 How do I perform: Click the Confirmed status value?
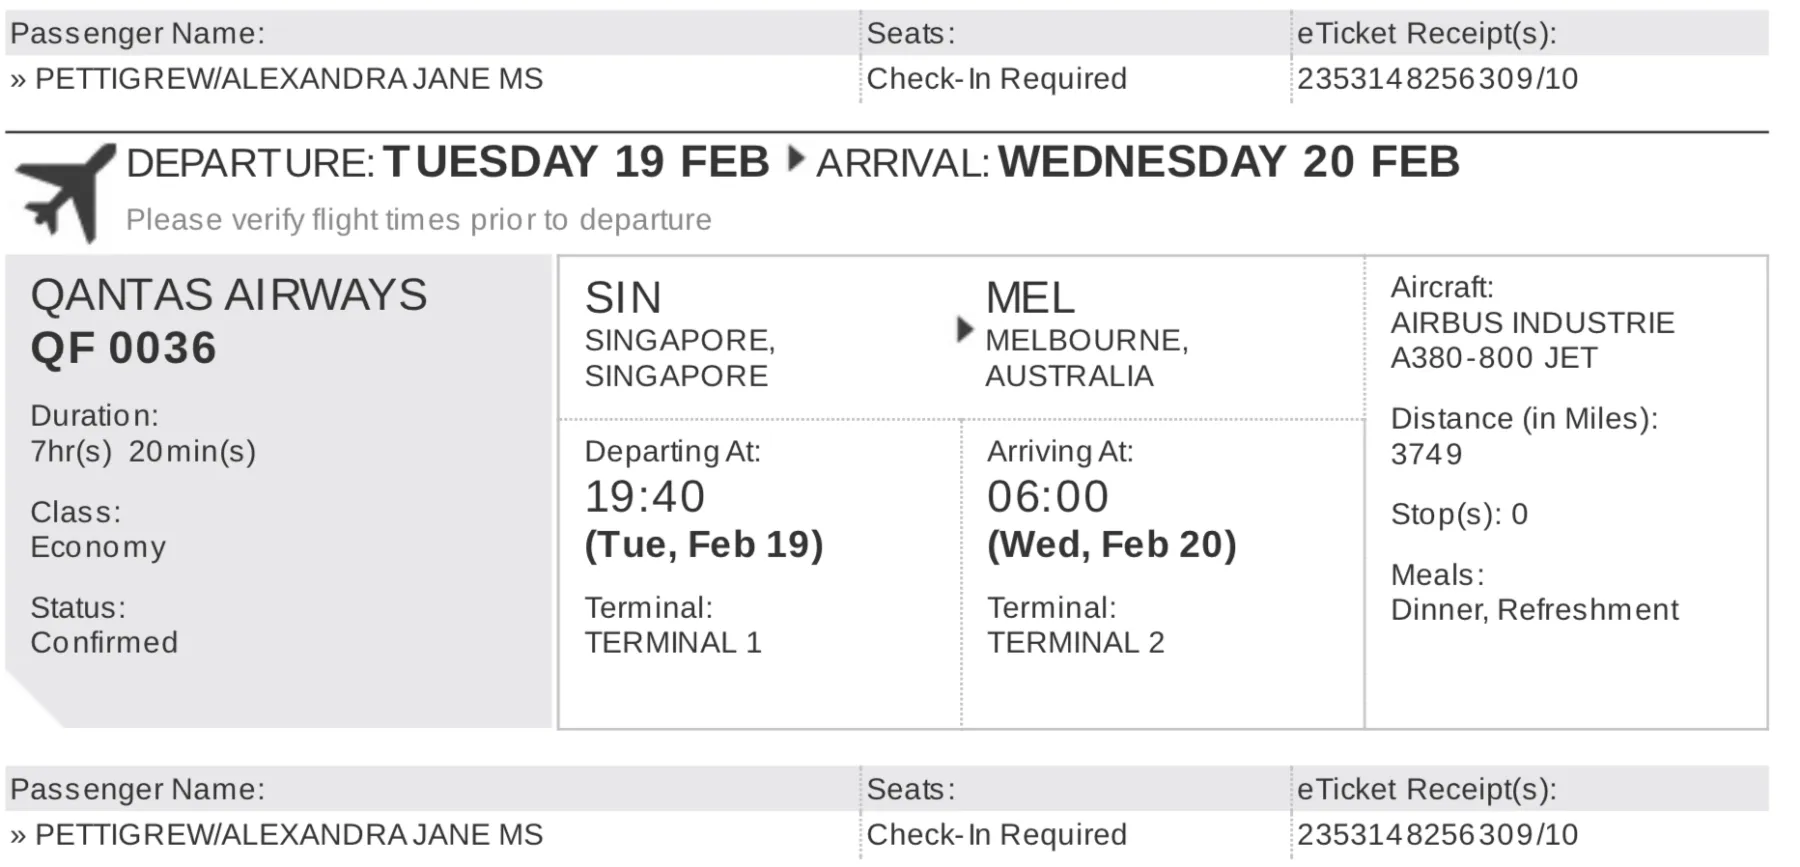(x=104, y=642)
